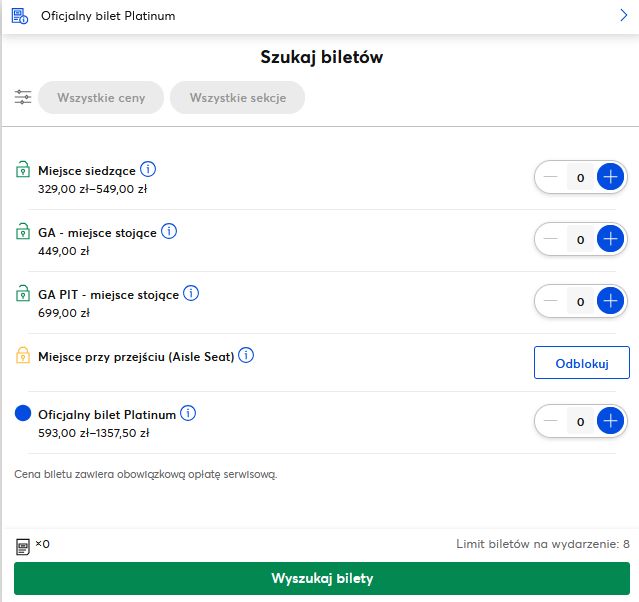
Task: Open info for GA PIT ticket
Action: point(191,293)
